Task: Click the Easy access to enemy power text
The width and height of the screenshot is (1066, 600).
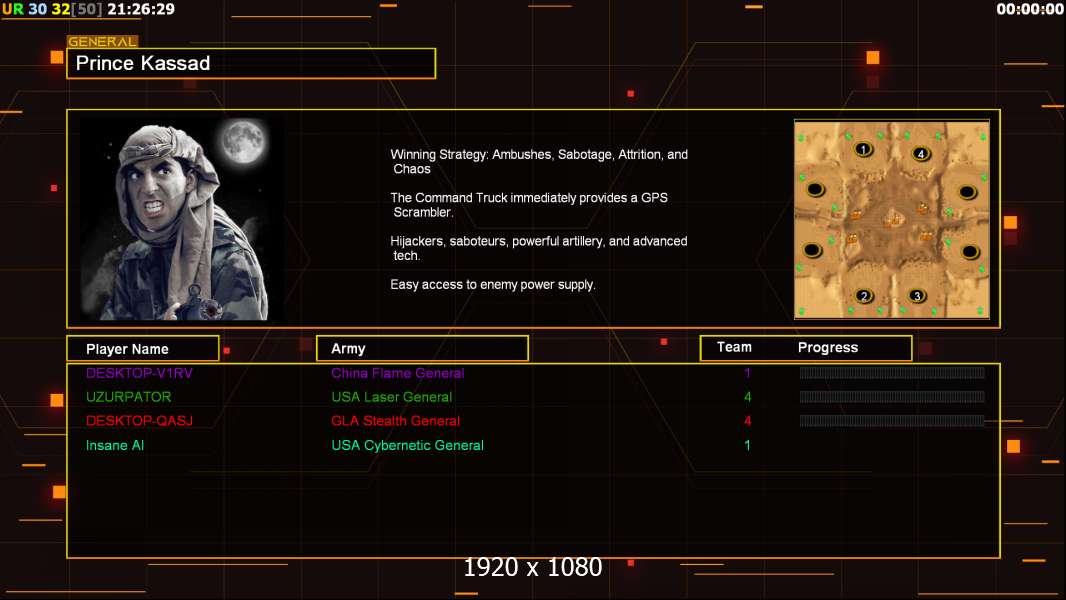Action: click(x=493, y=285)
